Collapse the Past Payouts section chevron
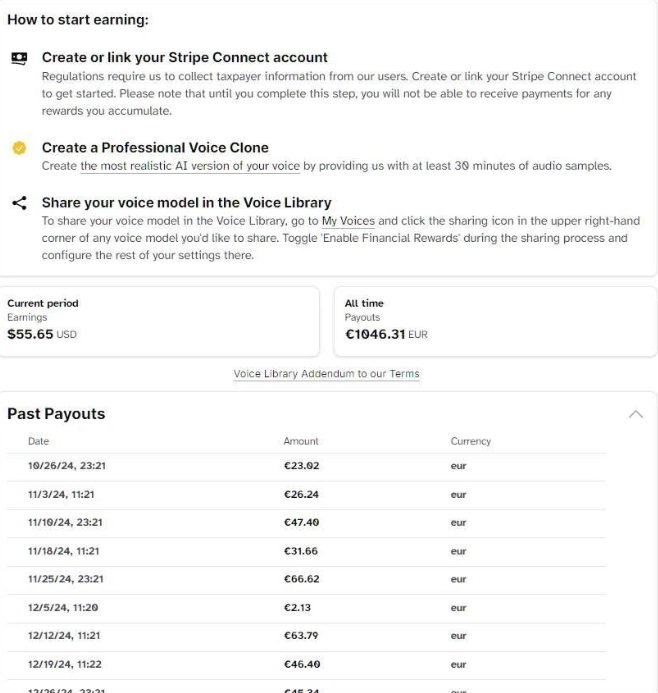658x693 pixels. tap(634, 414)
